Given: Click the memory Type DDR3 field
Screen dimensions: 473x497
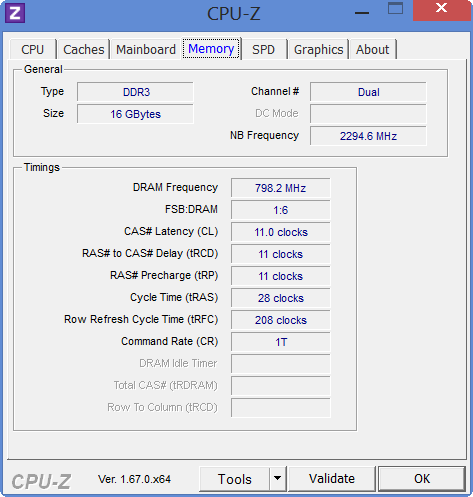Looking at the screenshot, I should pyautogui.click(x=135, y=92).
